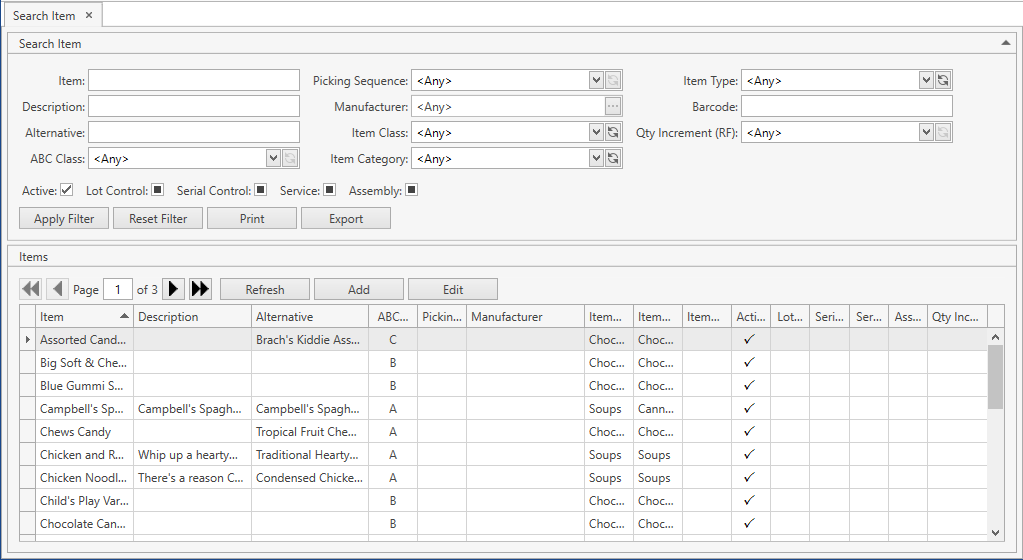Open the Item Type dropdown
This screenshot has width=1023, height=560.
[926, 80]
